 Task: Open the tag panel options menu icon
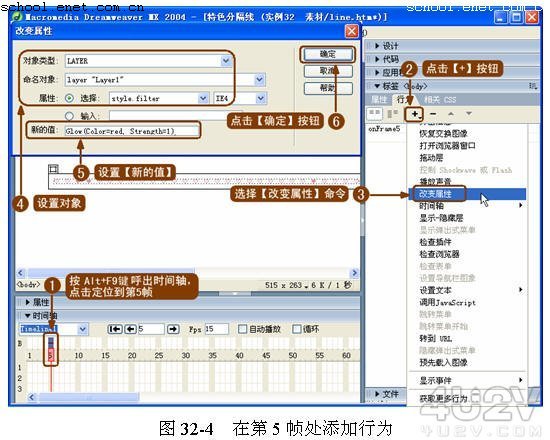click(533, 86)
